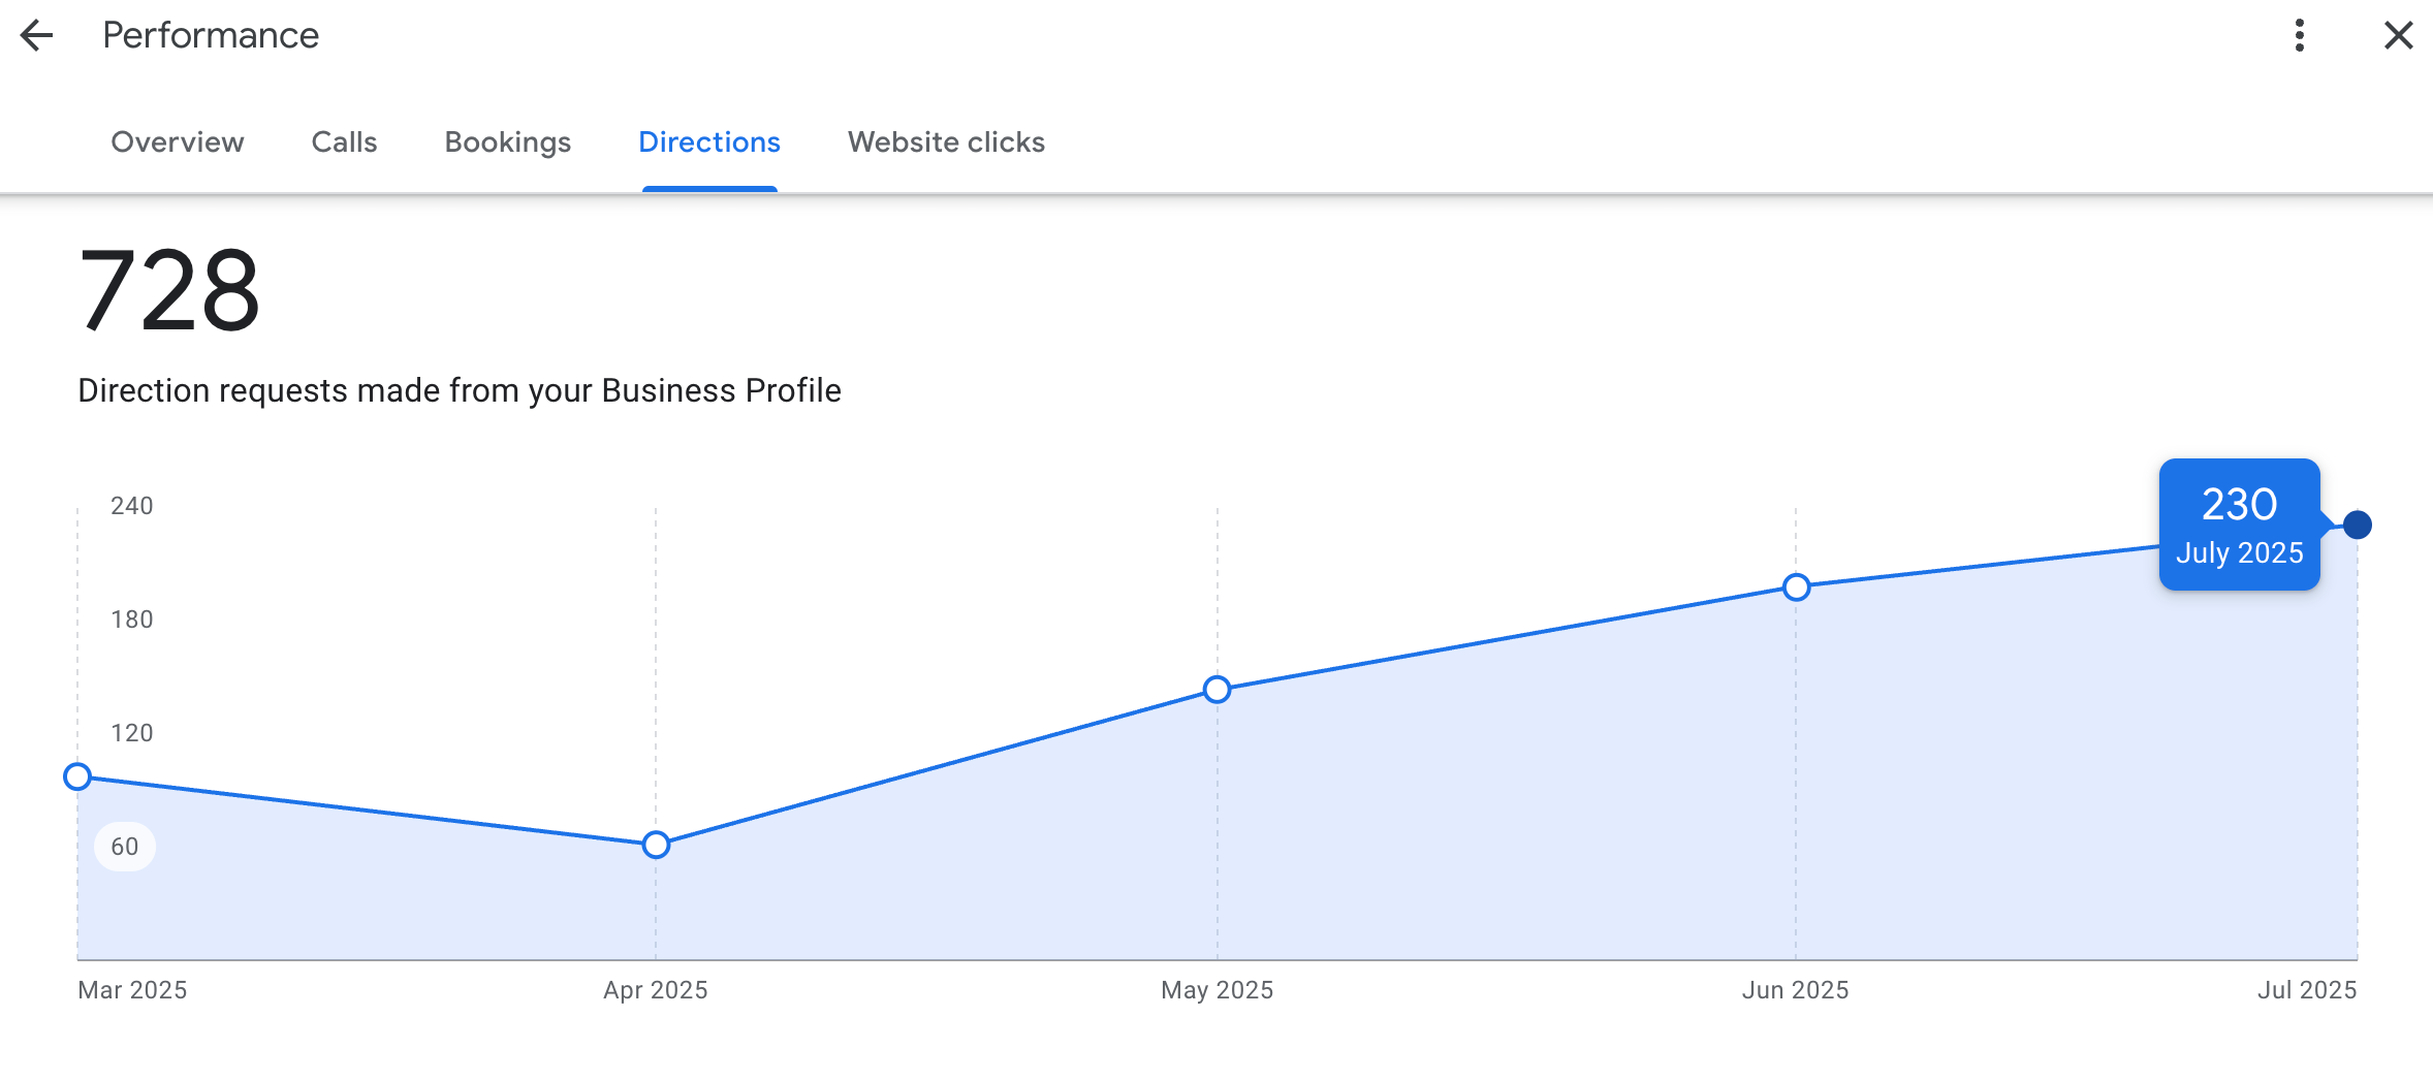The height and width of the screenshot is (1080, 2433).
Task: Click the highlighted 60 axis label
Action: click(125, 847)
